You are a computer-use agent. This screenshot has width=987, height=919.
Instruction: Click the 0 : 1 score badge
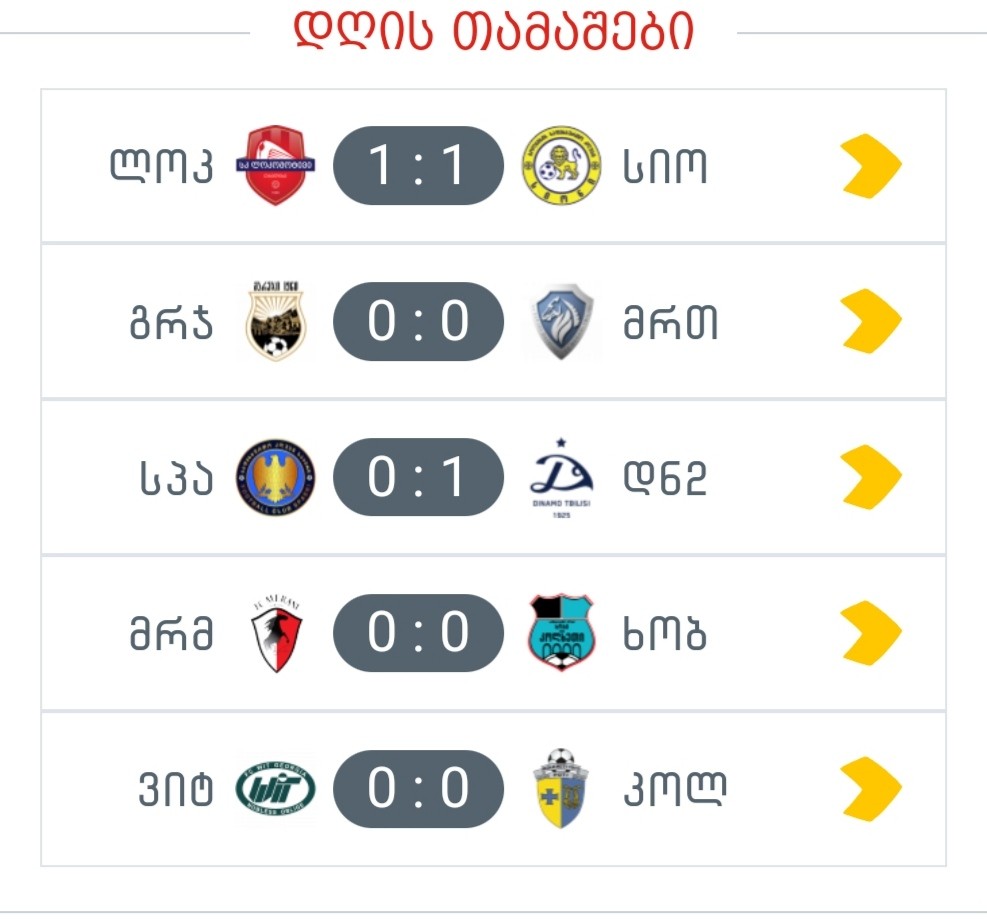pyautogui.click(x=419, y=476)
